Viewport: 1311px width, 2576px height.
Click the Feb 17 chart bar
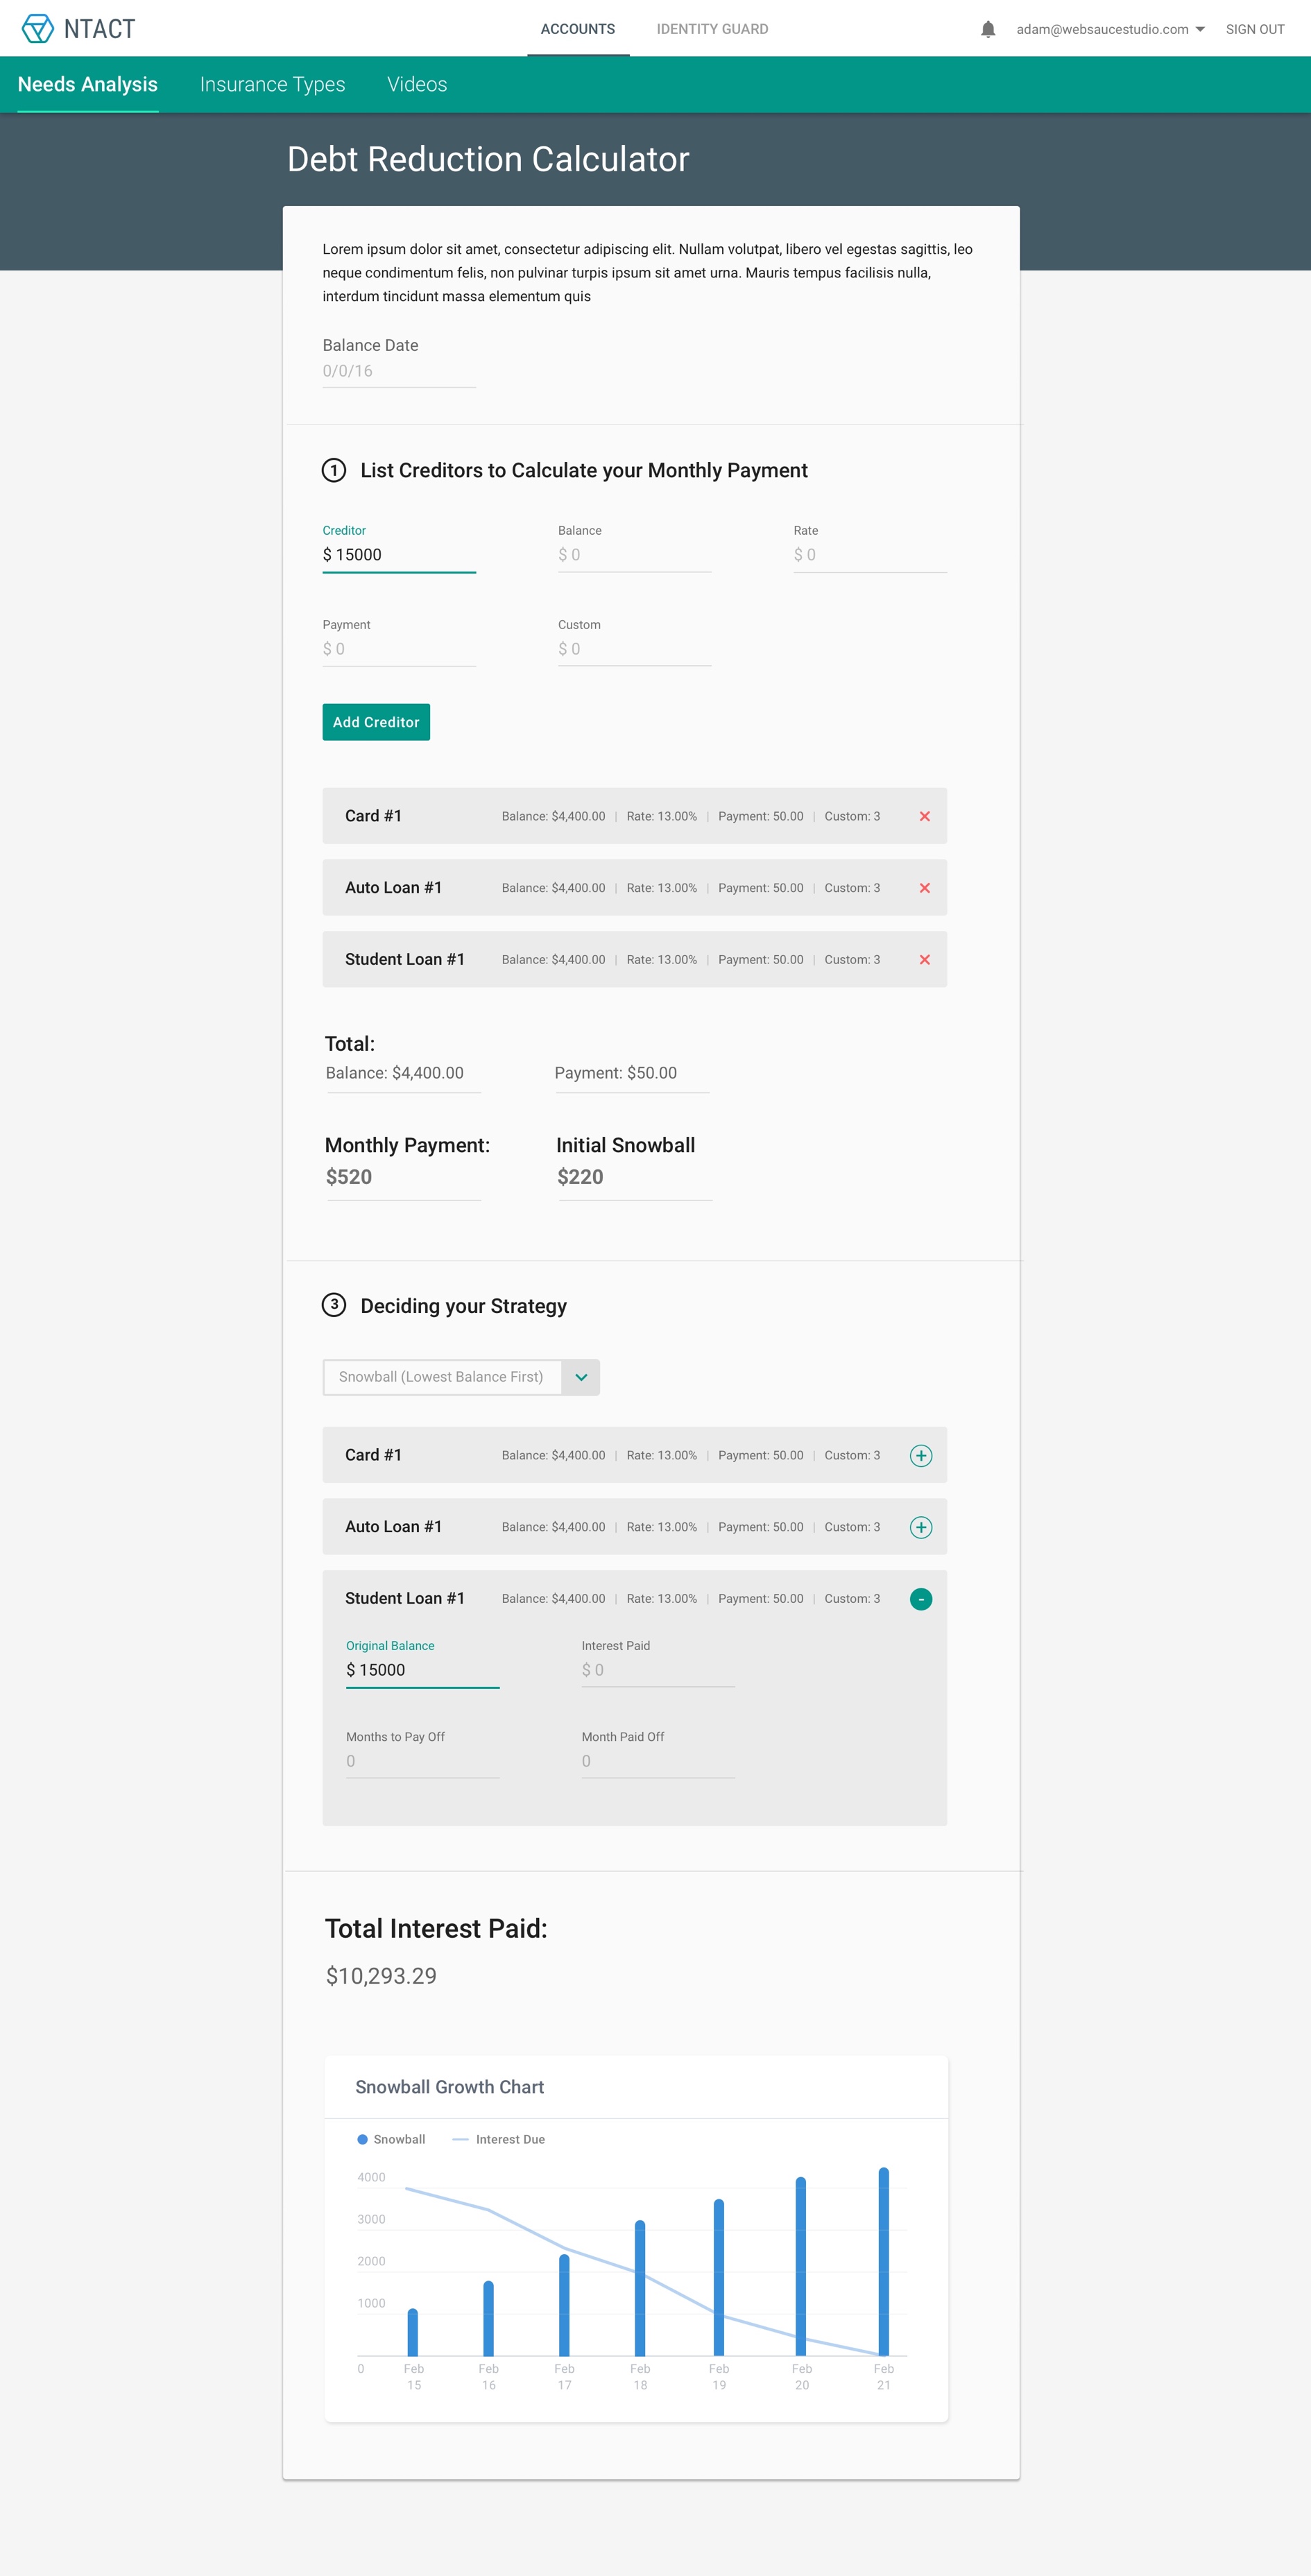pyautogui.click(x=564, y=2305)
